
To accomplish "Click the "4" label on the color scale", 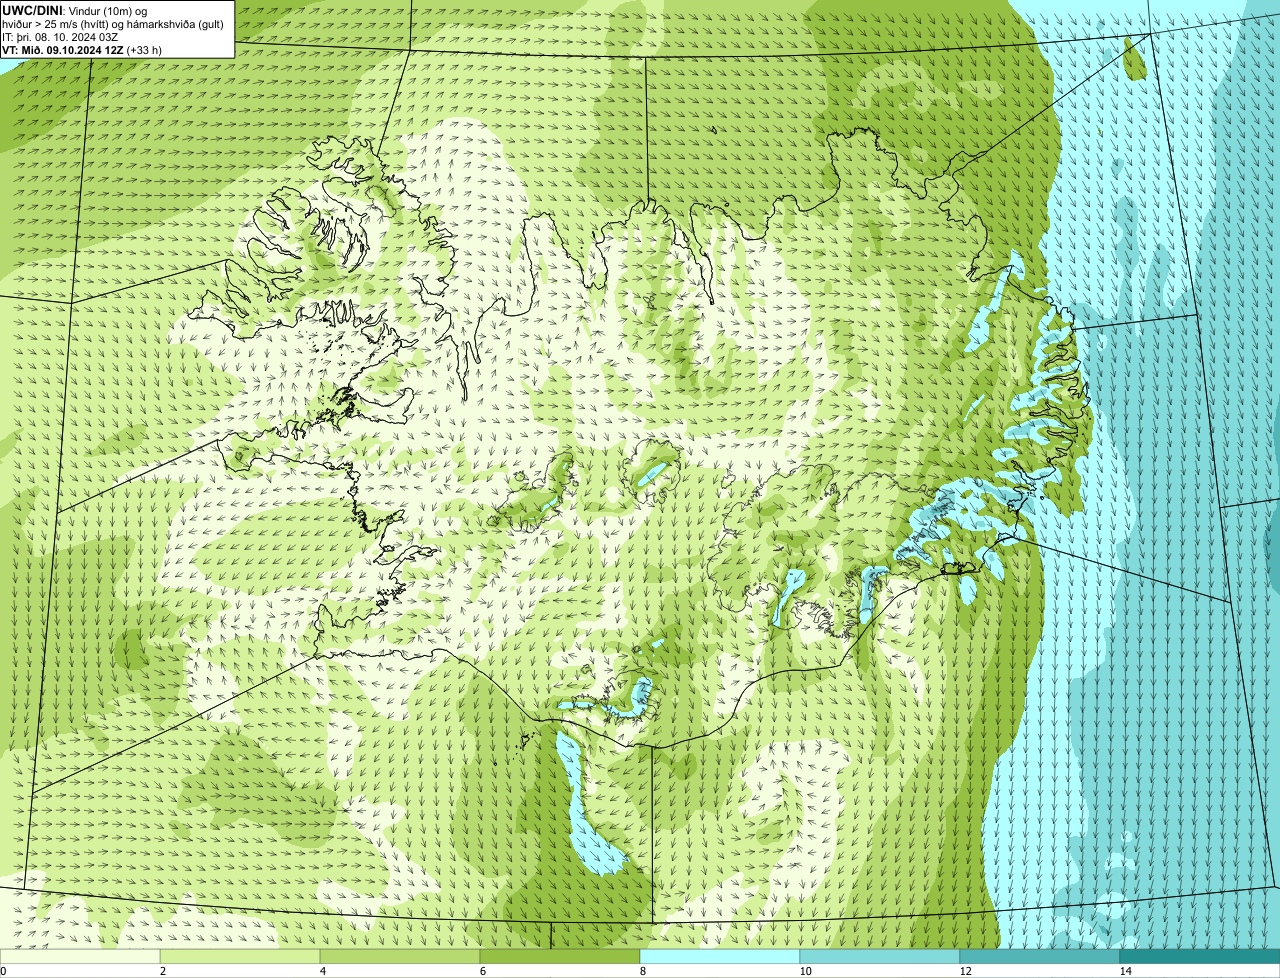I will 323,971.
